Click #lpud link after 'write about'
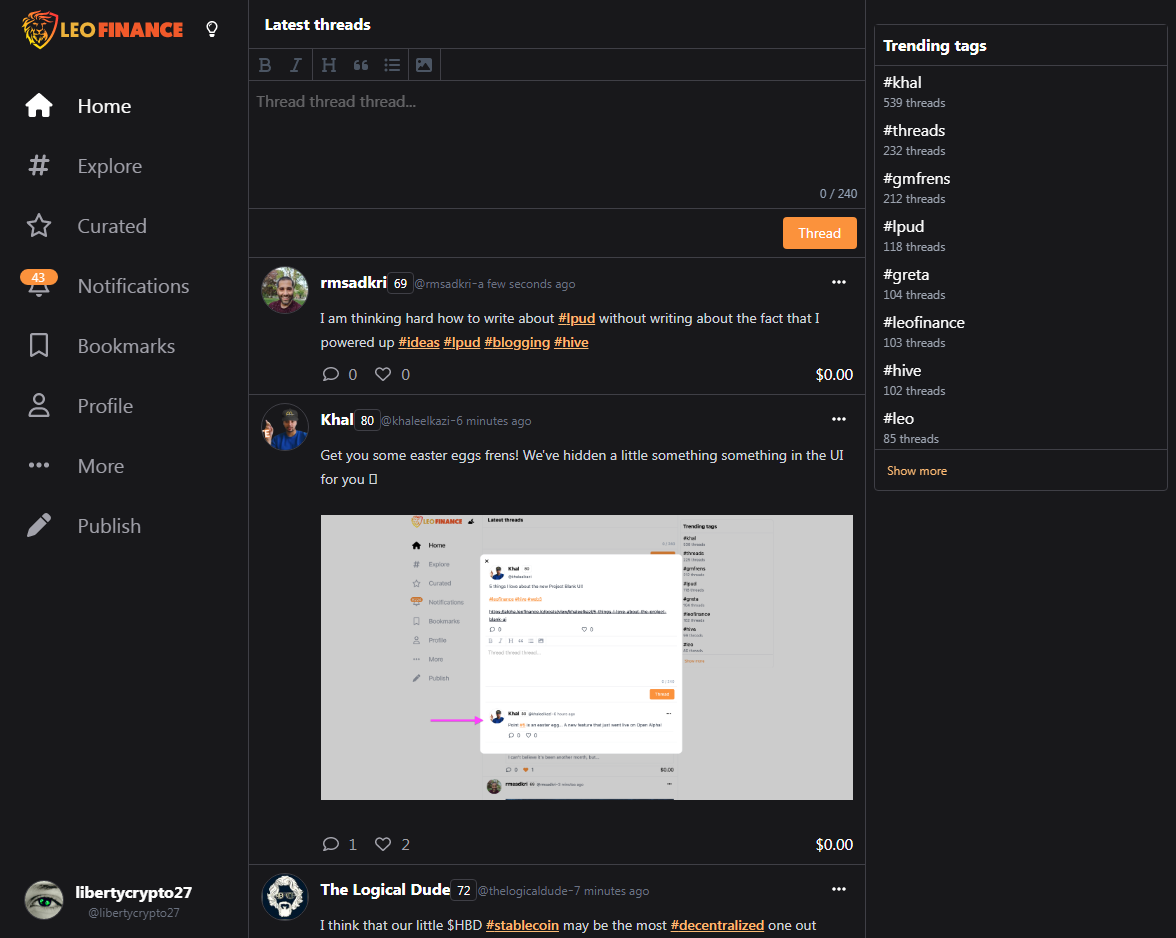This screenshot has width=1176, height=938. tap(577, 319)
